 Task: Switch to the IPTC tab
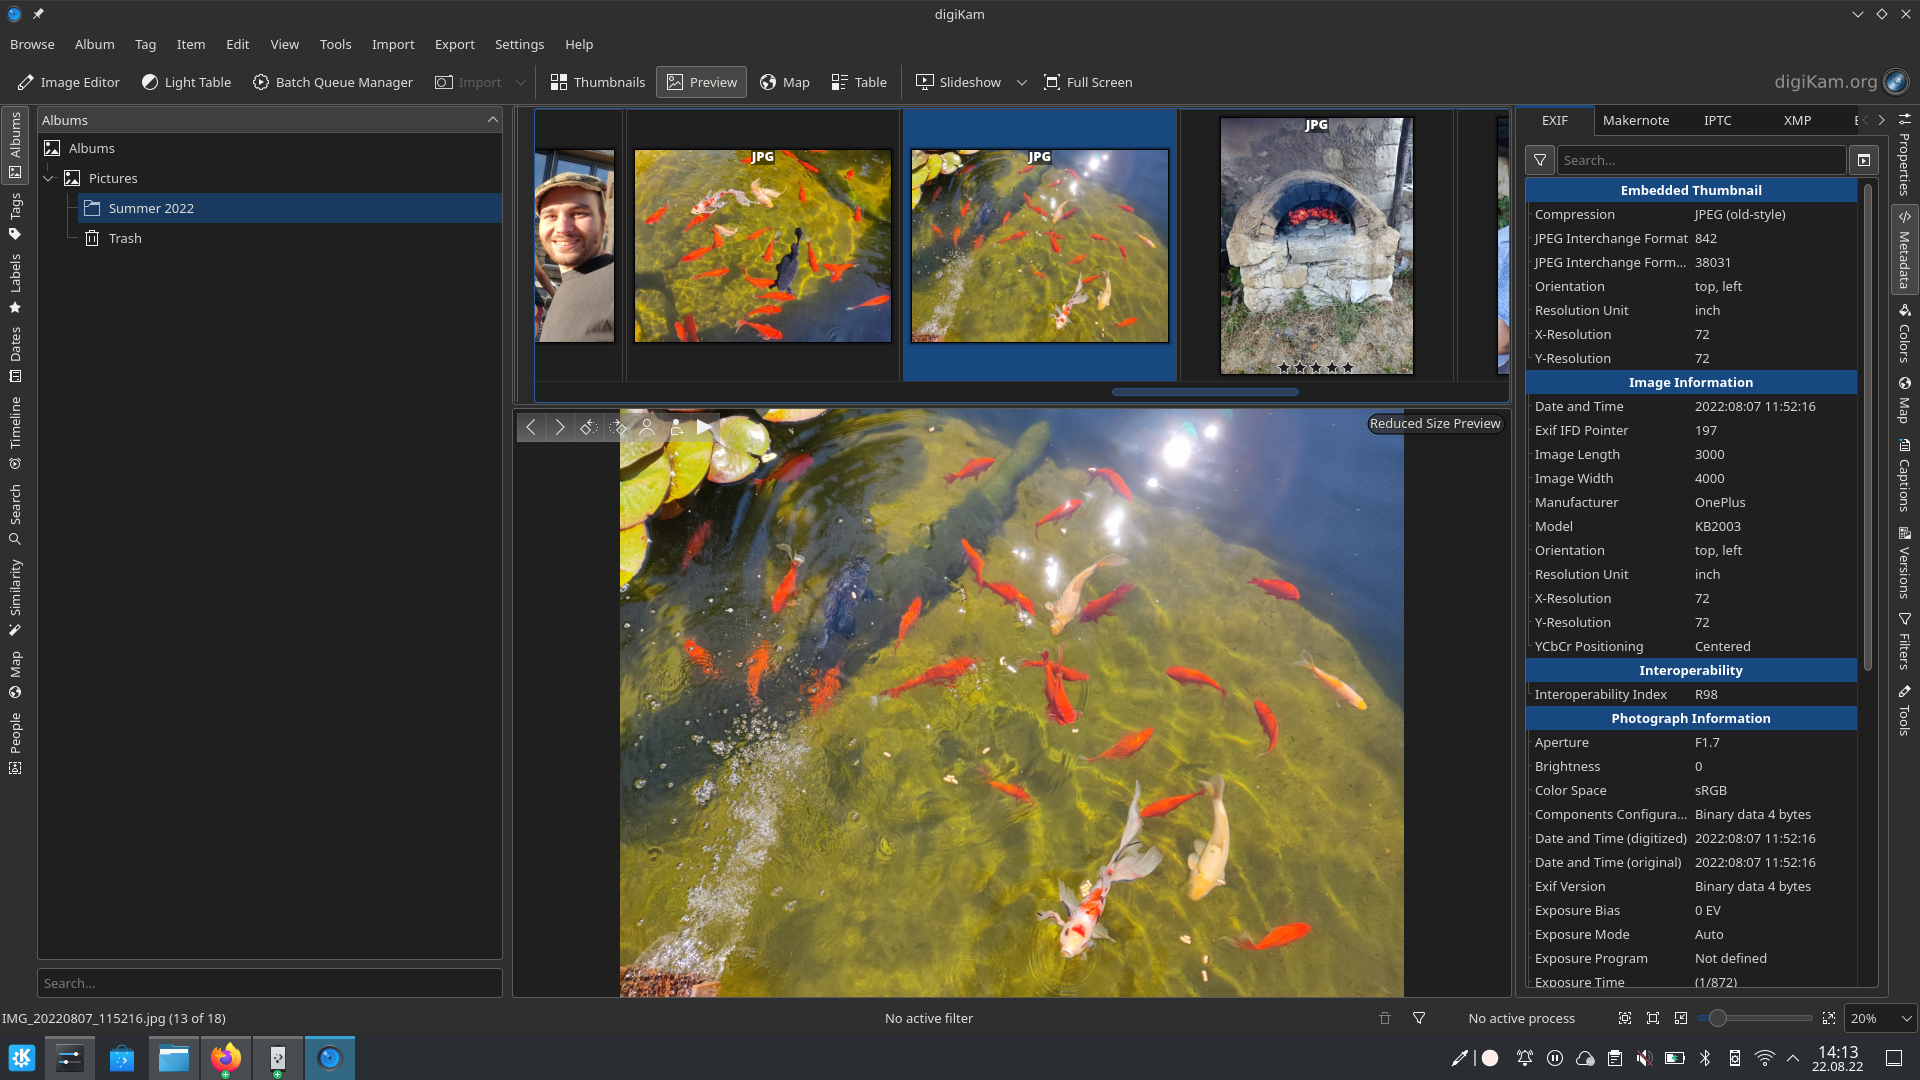[x=1717, y=120]
